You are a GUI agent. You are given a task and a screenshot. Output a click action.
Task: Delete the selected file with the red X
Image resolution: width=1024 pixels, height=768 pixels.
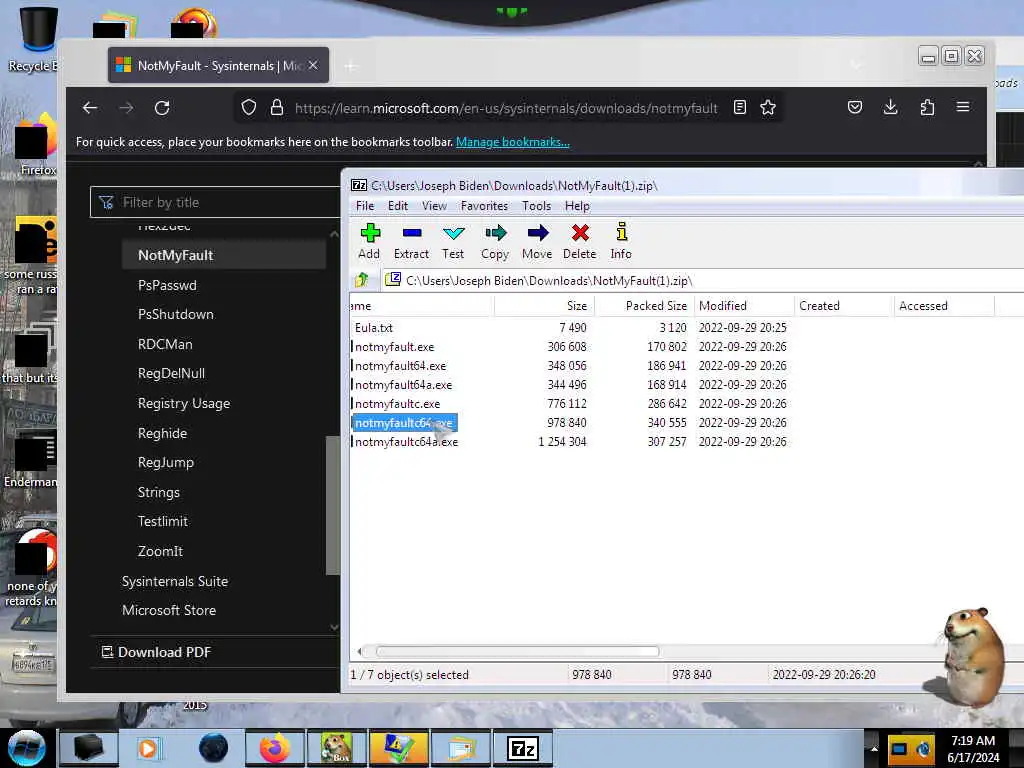click(579, 242)
